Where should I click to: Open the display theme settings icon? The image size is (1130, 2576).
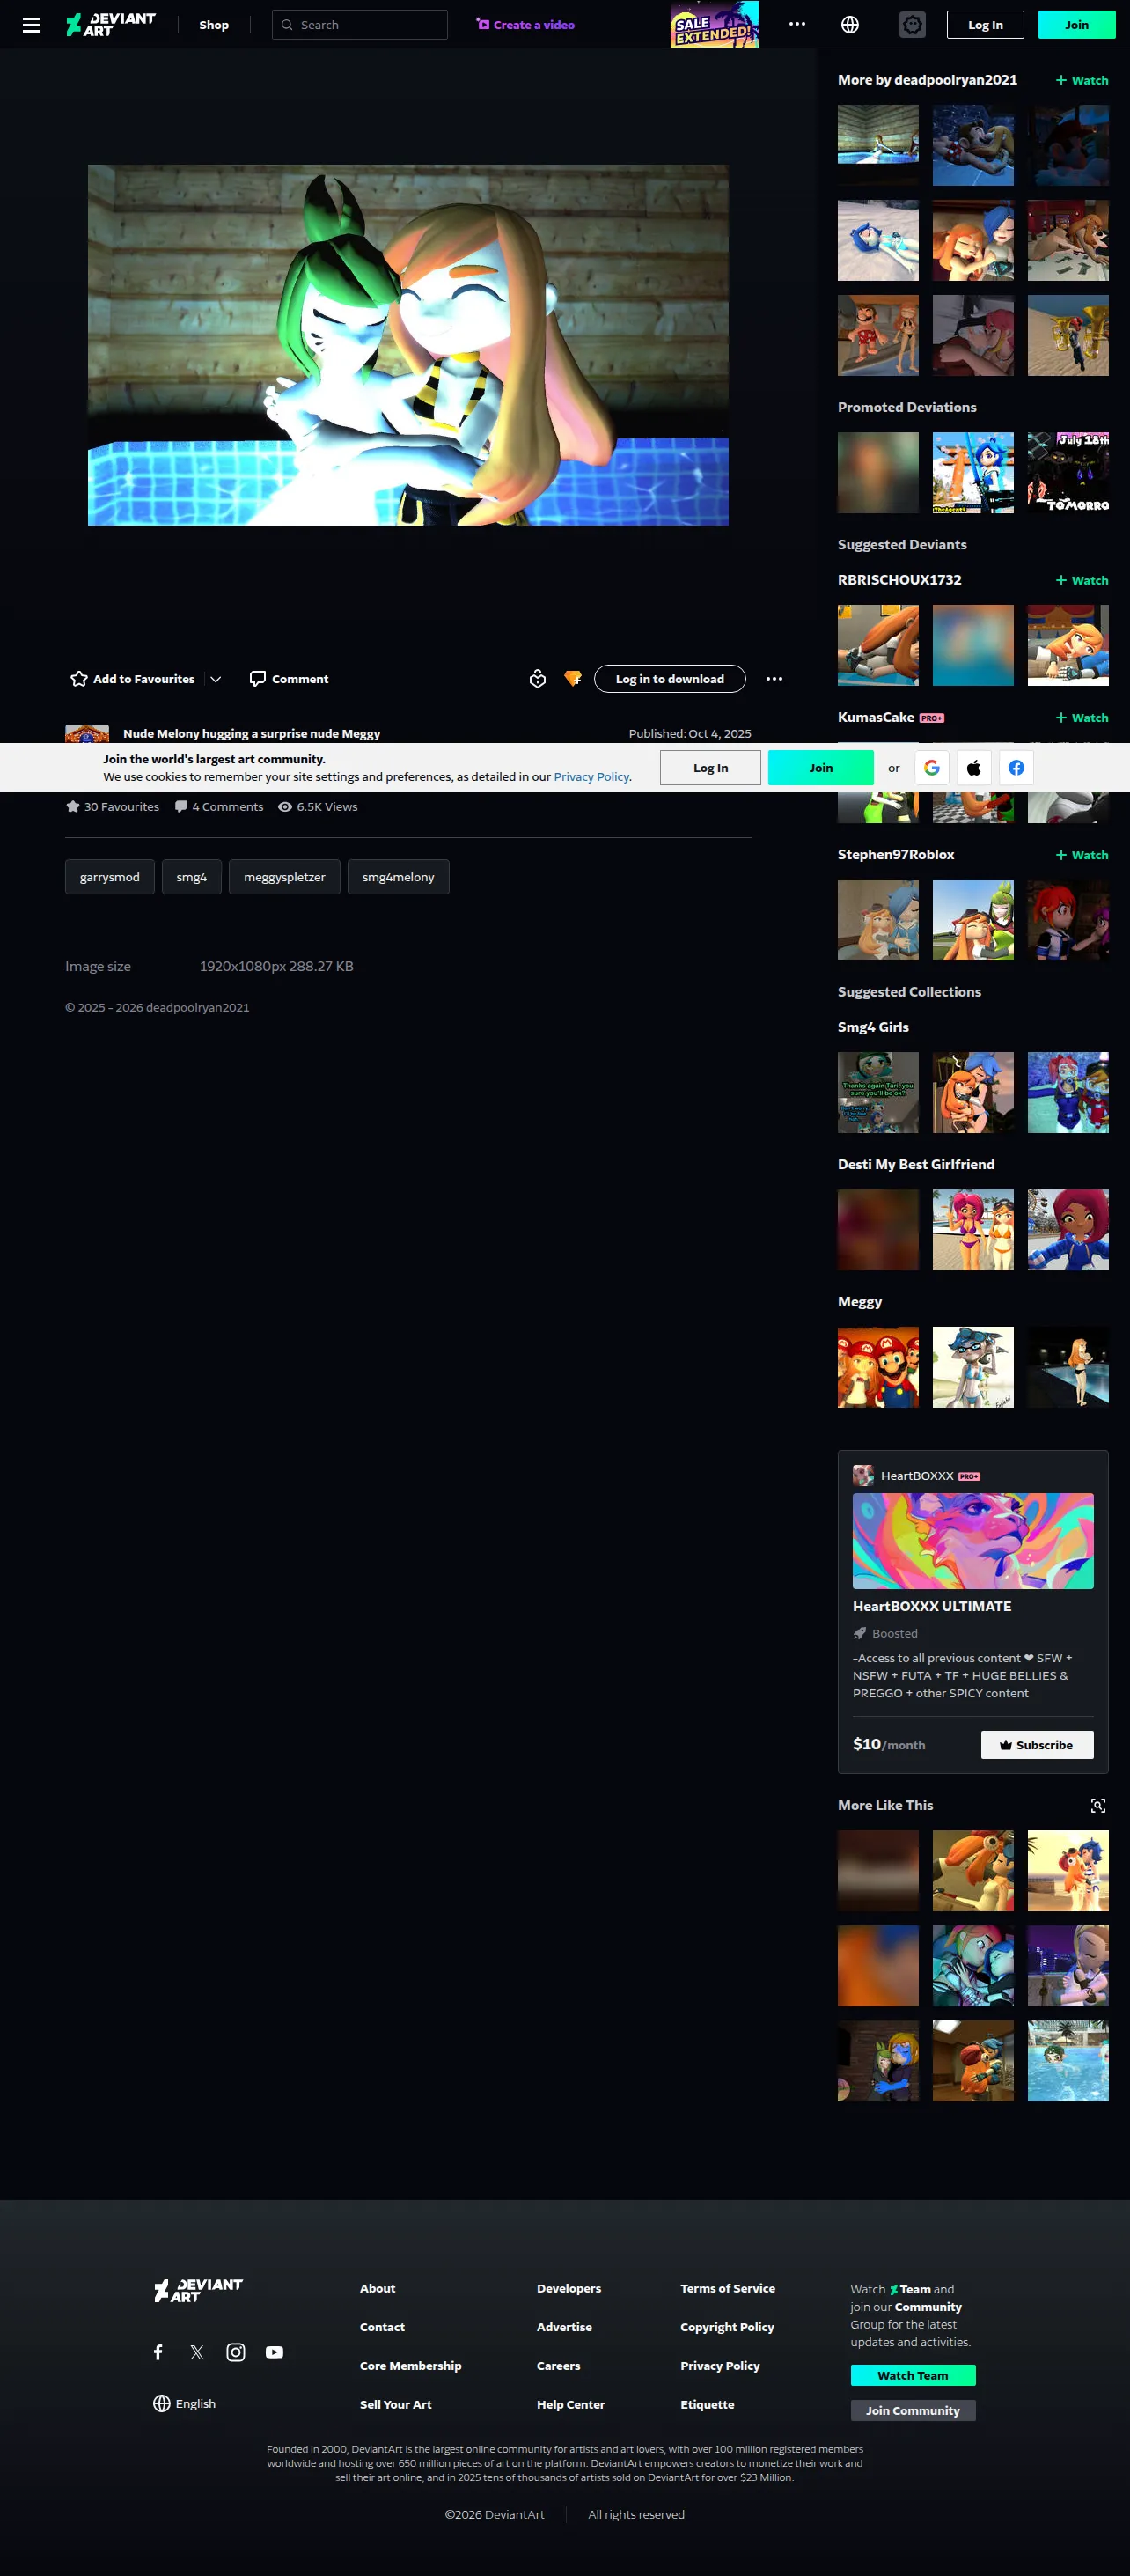pos(912,25)
